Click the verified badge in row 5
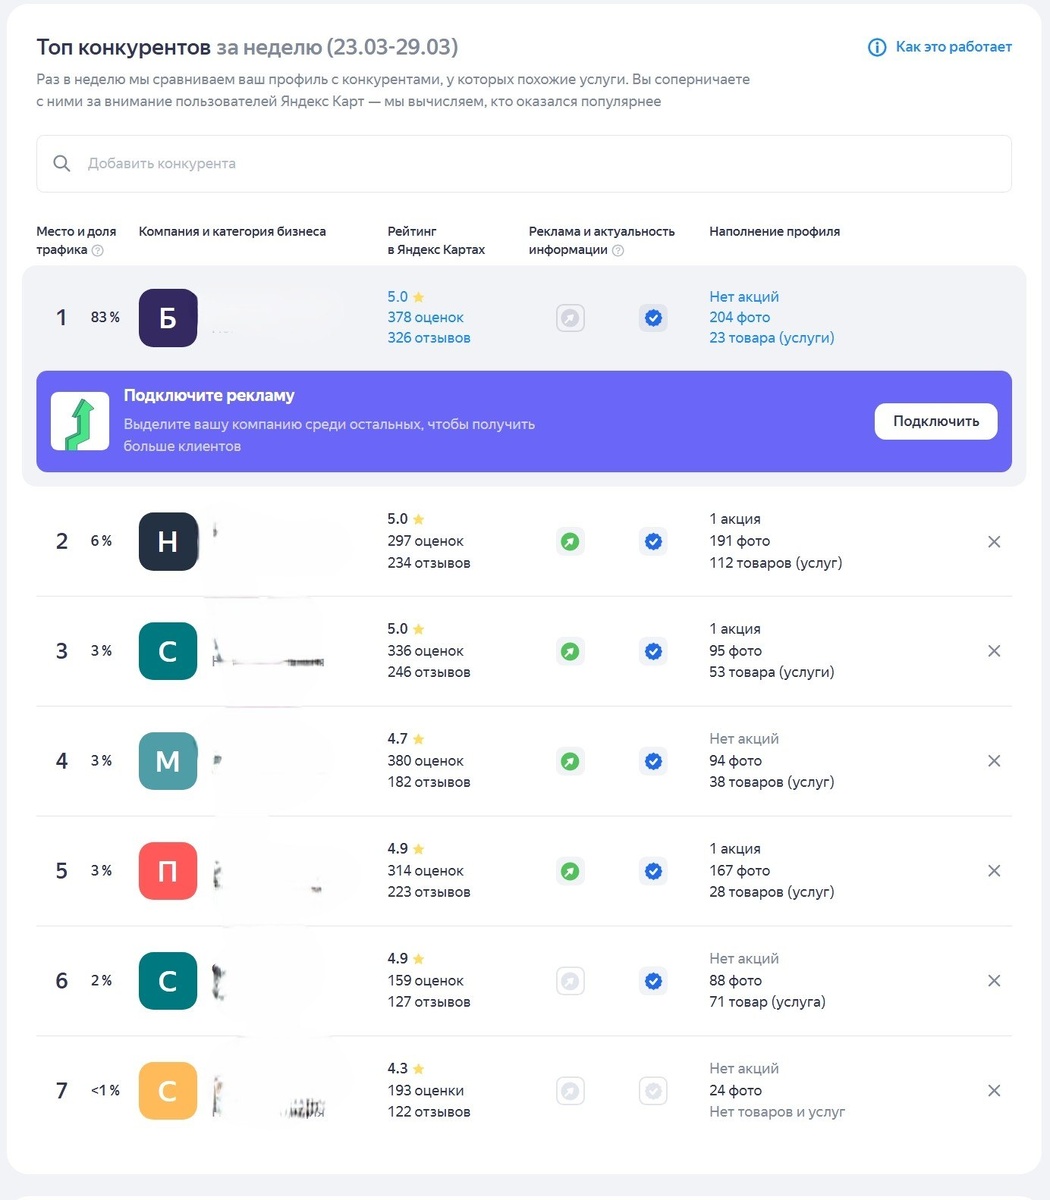 click(x=653, y=871)
